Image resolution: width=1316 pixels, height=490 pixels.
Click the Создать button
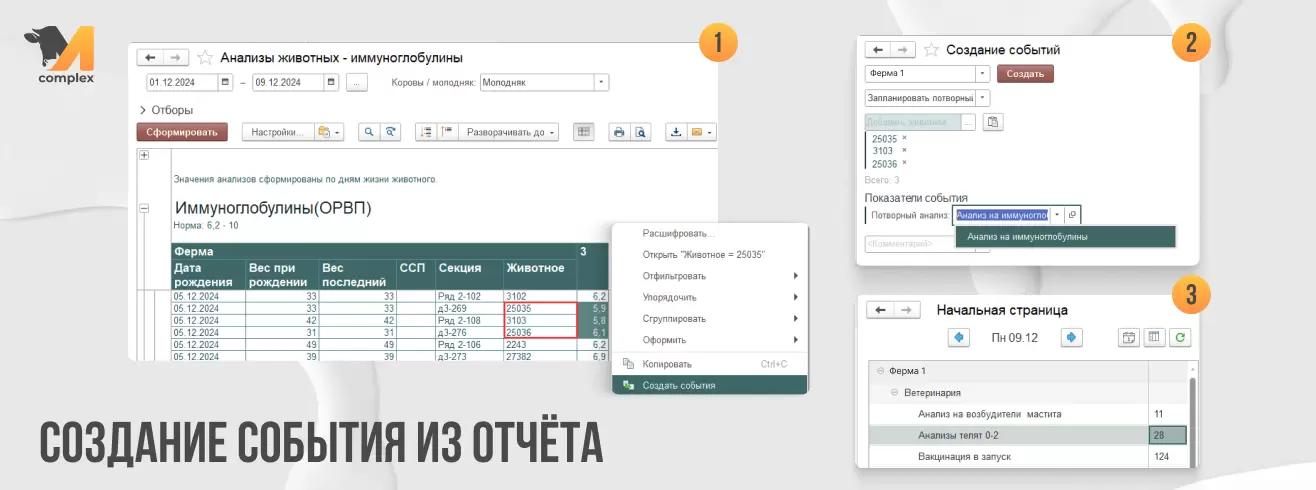coord(1025,74)
